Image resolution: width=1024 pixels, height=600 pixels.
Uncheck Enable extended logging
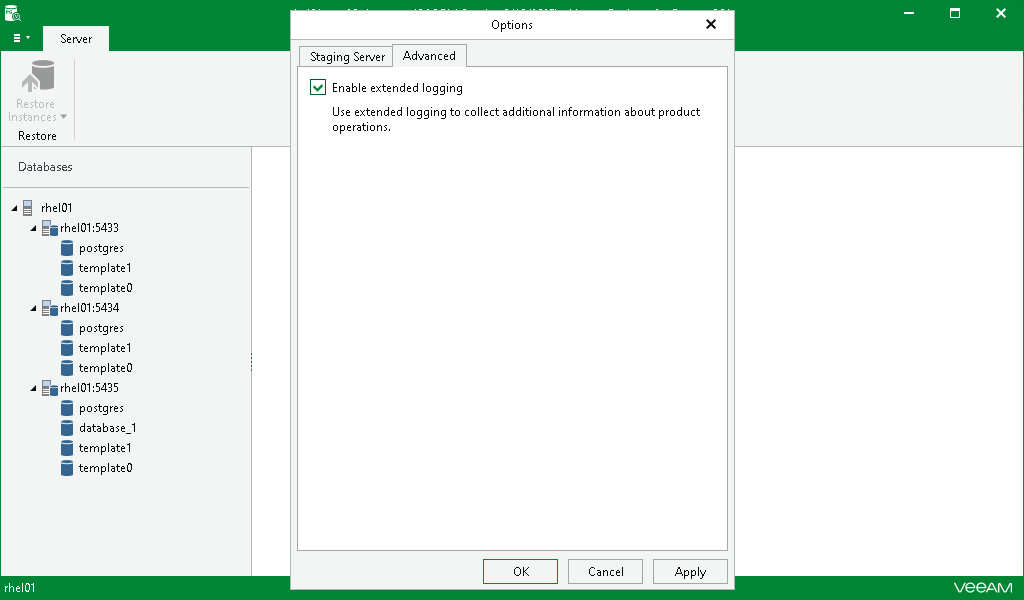pos(317,88)
